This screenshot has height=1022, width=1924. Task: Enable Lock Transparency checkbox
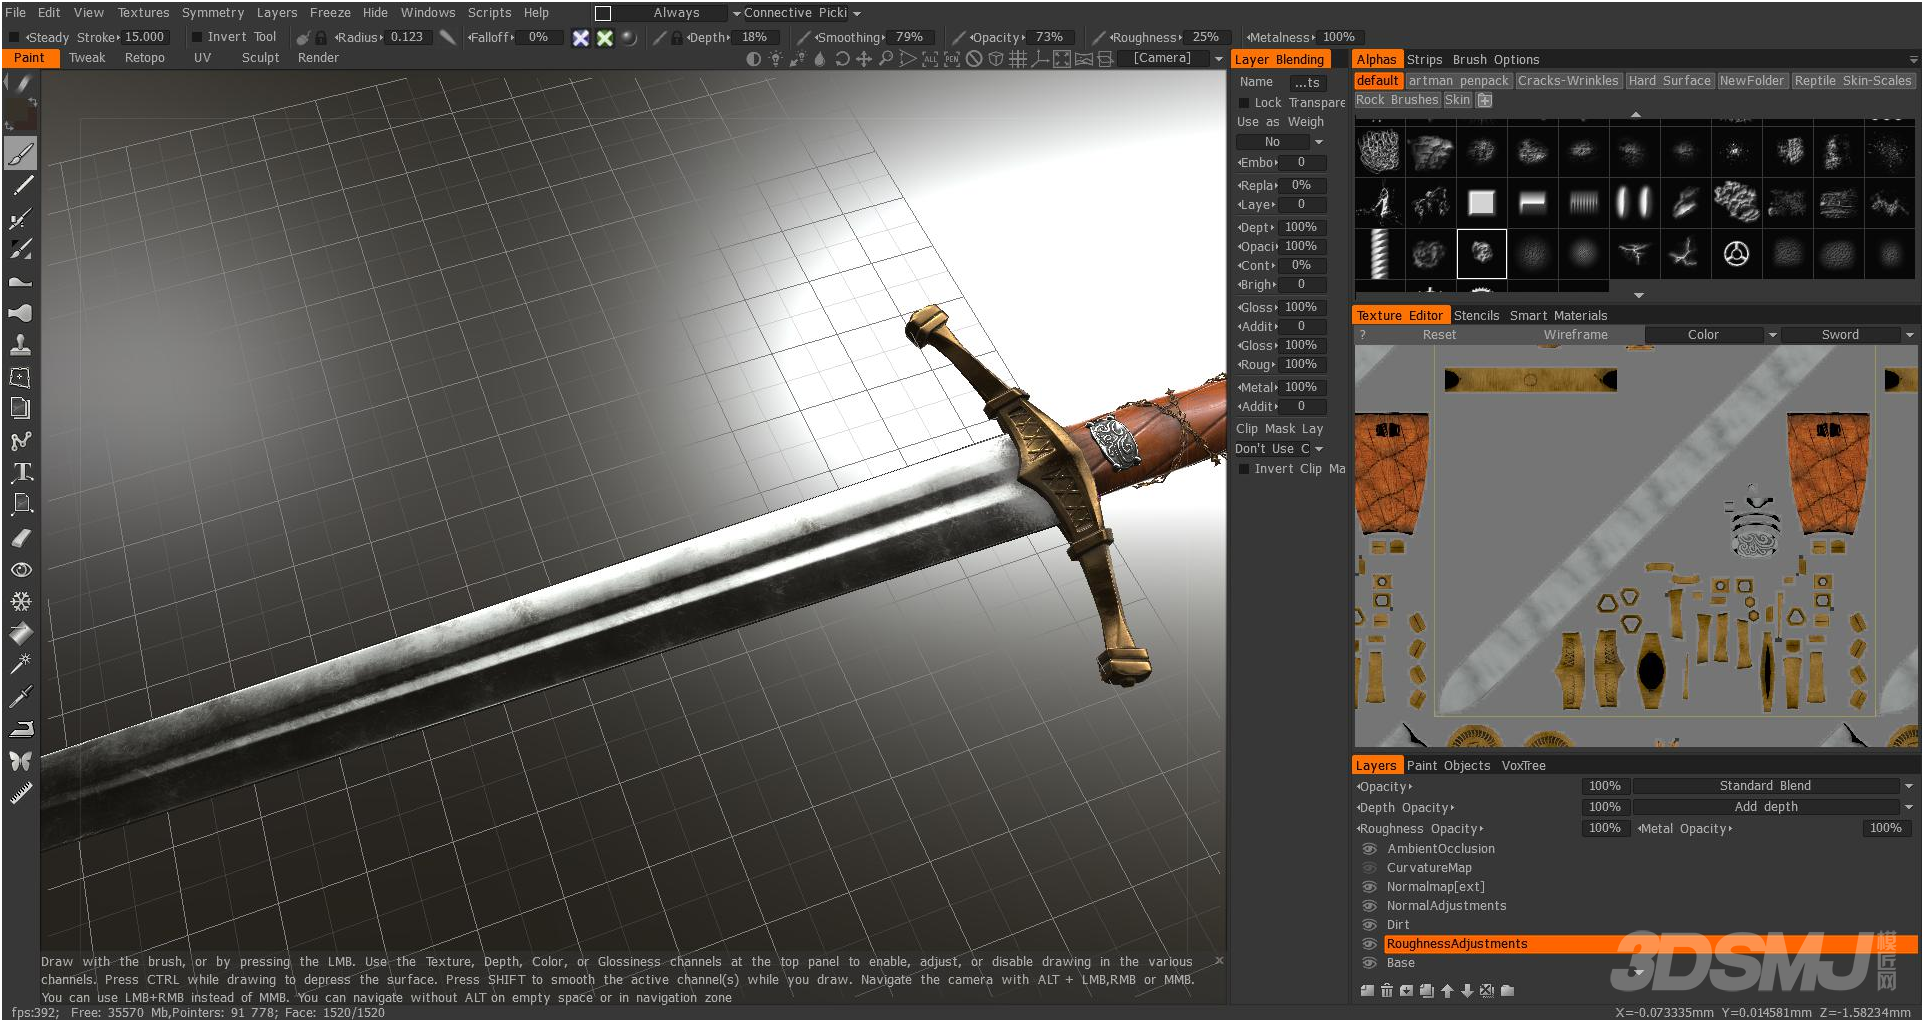point(1244,103)
